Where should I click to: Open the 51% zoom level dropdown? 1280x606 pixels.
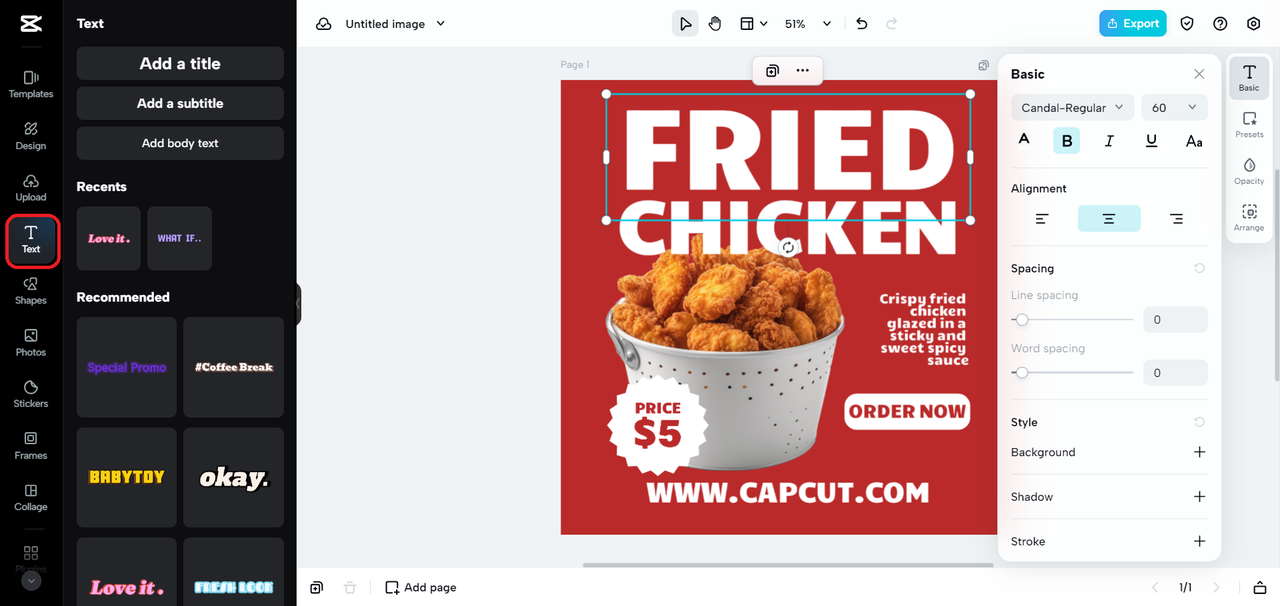(x=808, y=24)
